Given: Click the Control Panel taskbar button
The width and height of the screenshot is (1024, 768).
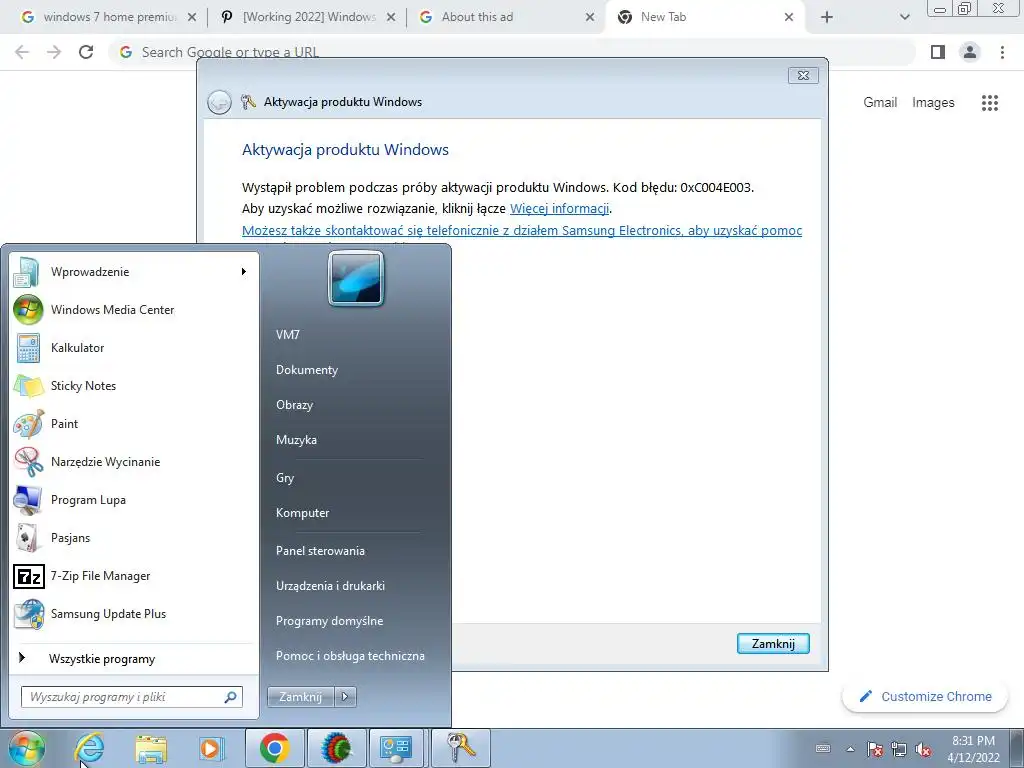Looking at the screenshot, I should click(396, 748).
